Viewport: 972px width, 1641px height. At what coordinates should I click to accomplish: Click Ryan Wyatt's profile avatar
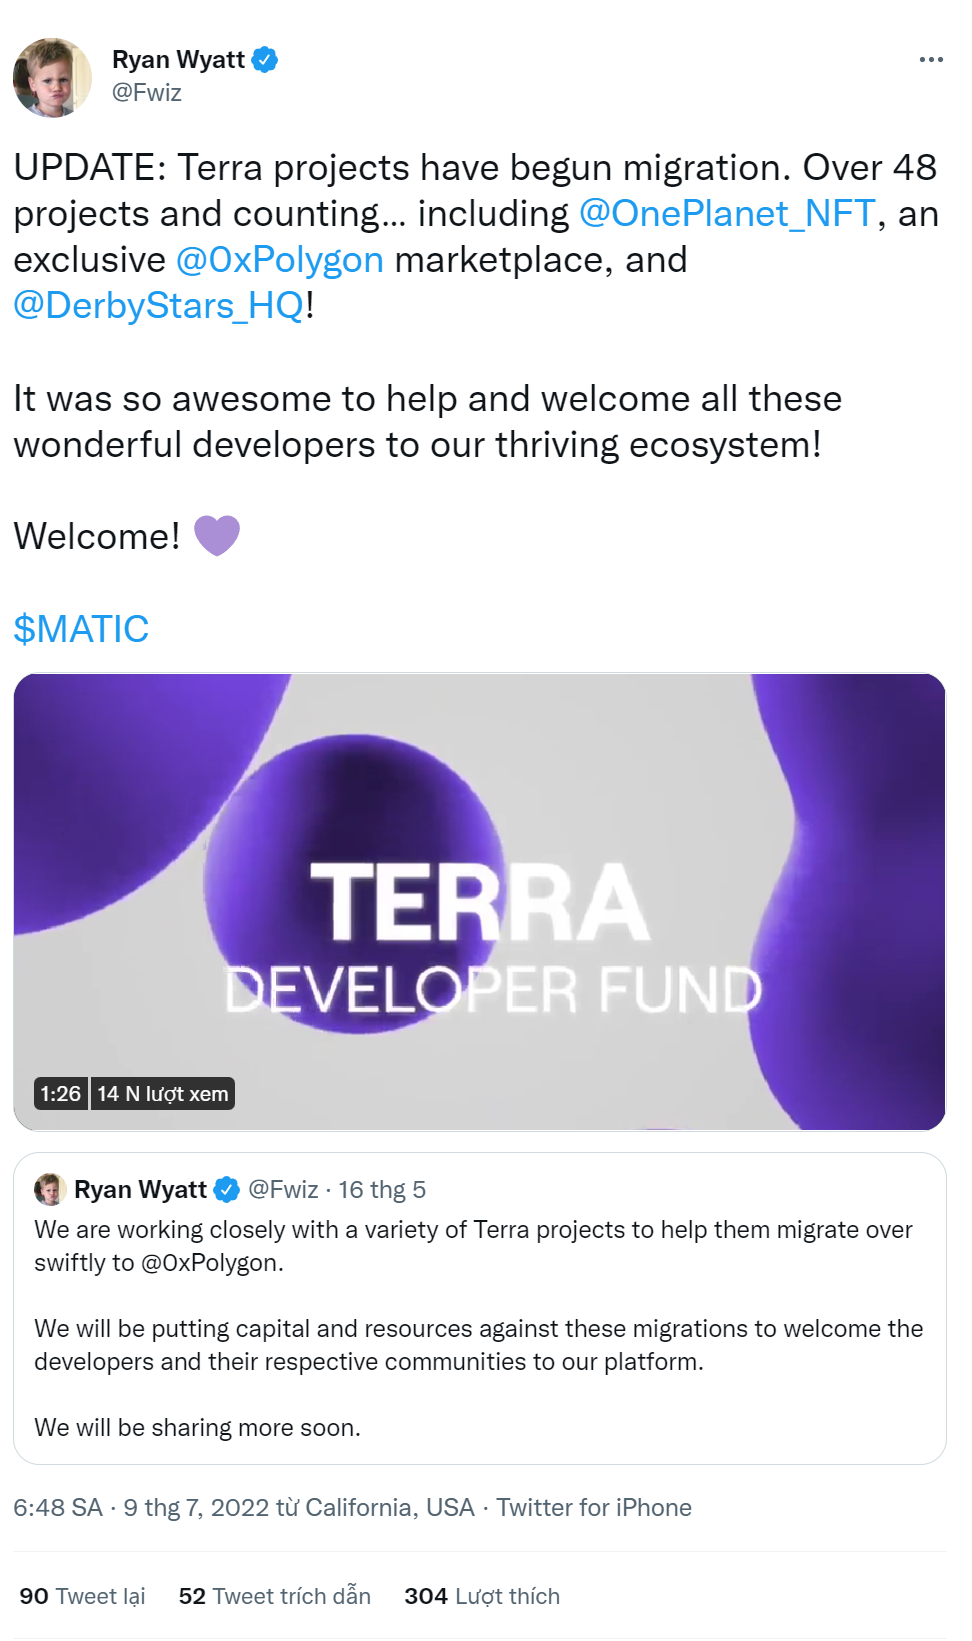click(x=52, y=78)
